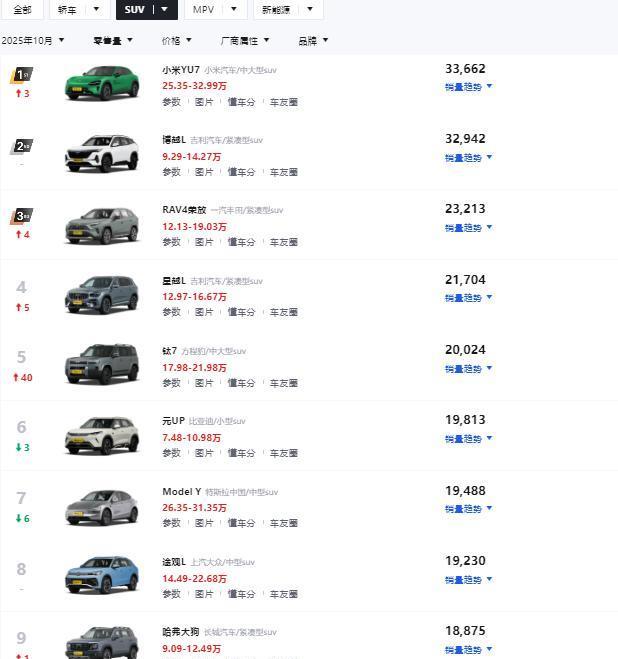Click the bronze rank 3 badge icon
This screenshot has width=618, height=659.
pos(21,216)
